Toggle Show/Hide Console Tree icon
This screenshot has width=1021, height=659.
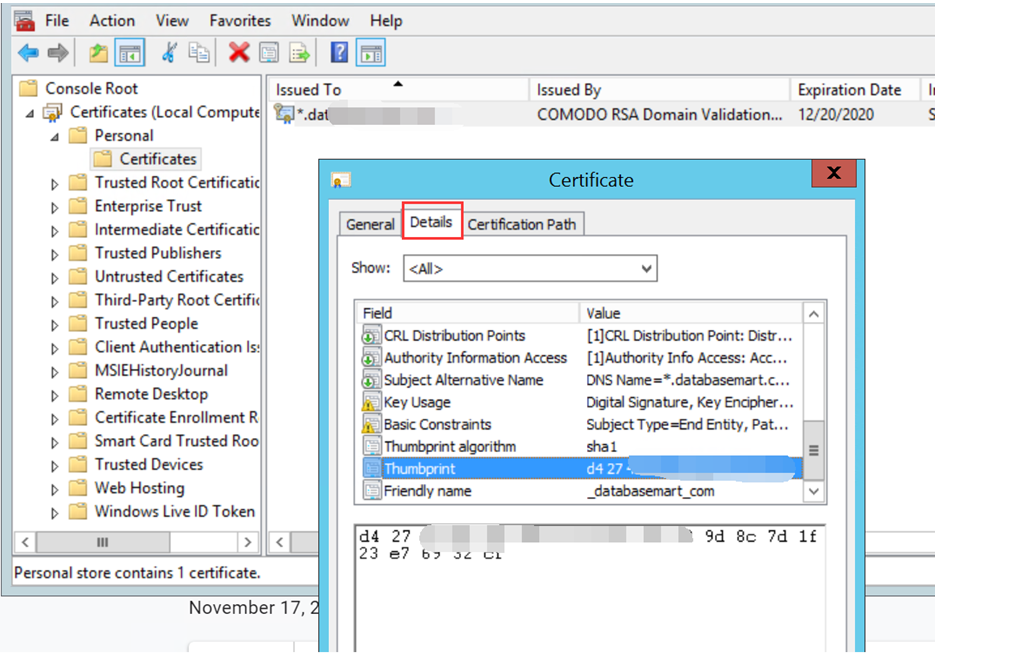(130, 53)
